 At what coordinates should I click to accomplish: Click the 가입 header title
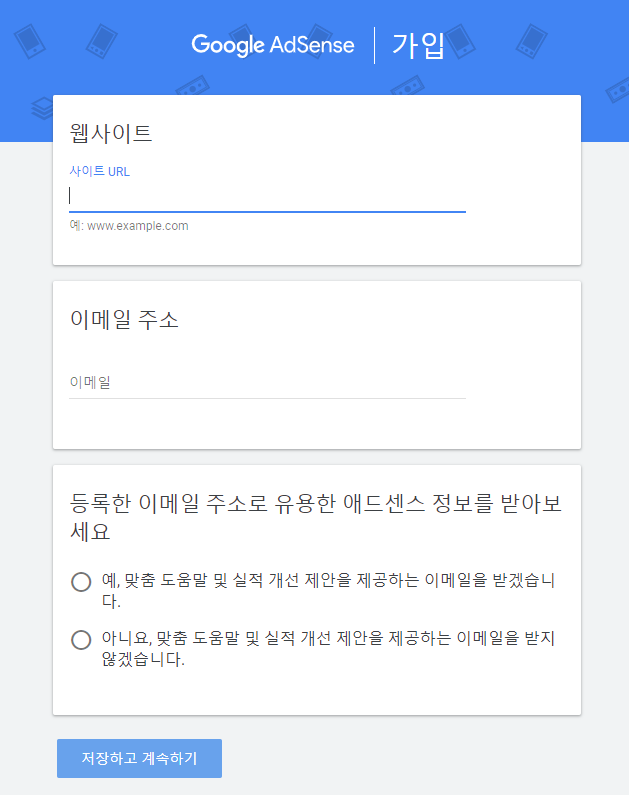pyautogui.click(x=418, y=45)
